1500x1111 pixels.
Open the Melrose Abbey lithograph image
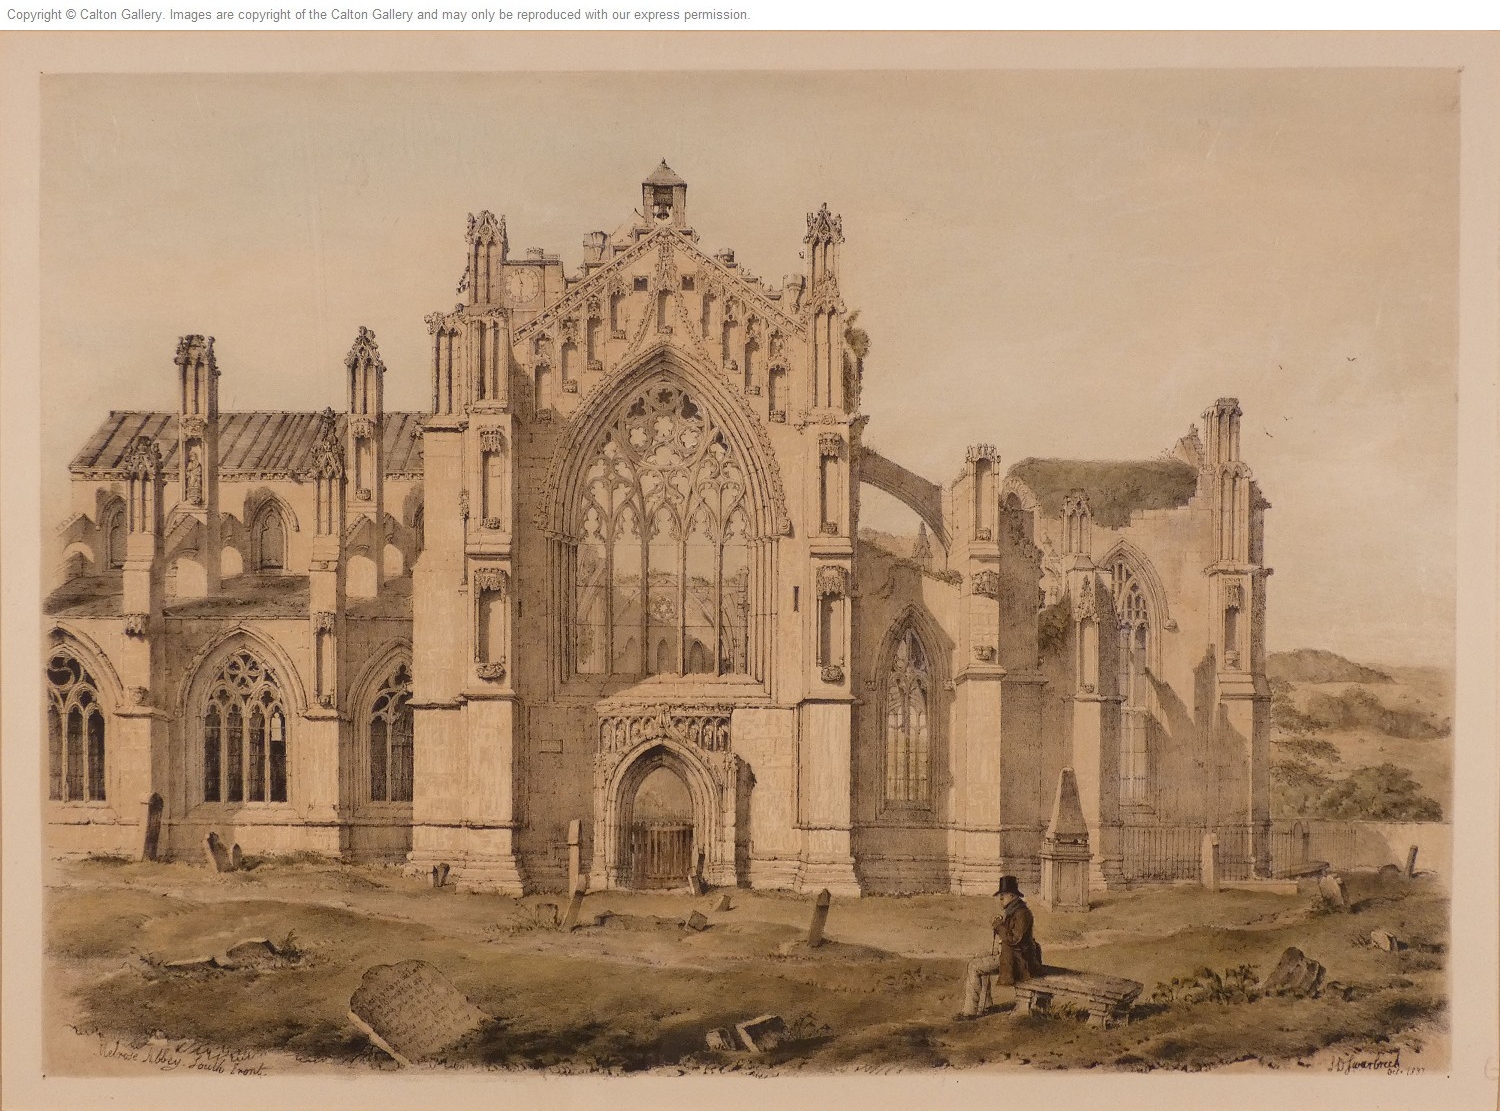(750, 570)
